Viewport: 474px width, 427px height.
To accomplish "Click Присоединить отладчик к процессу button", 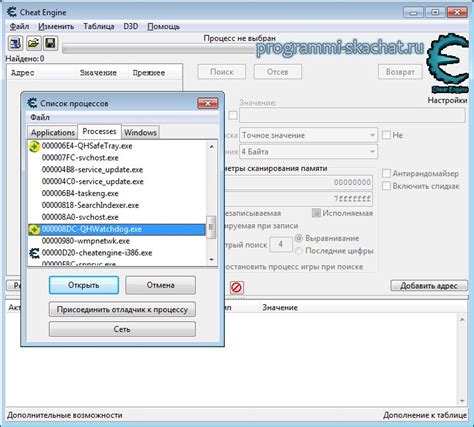I will click(122, 309).
